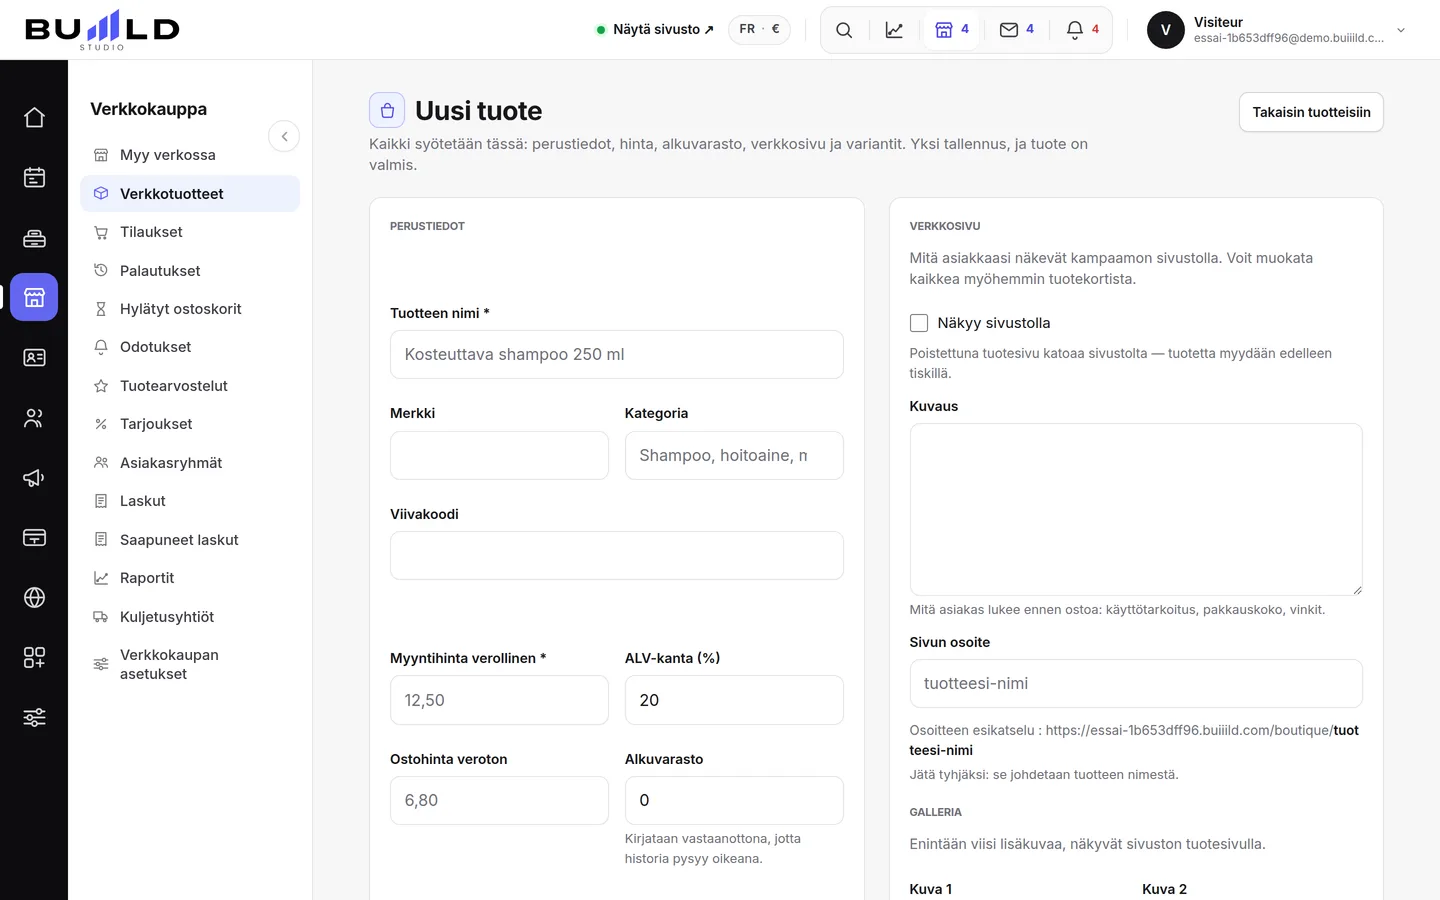Open the calendar icon in left rail

tap(34, 178)
